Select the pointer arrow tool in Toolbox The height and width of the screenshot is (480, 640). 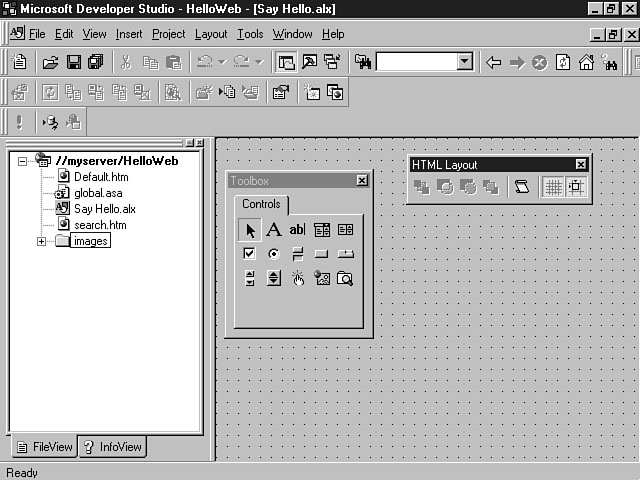(250, 230)
